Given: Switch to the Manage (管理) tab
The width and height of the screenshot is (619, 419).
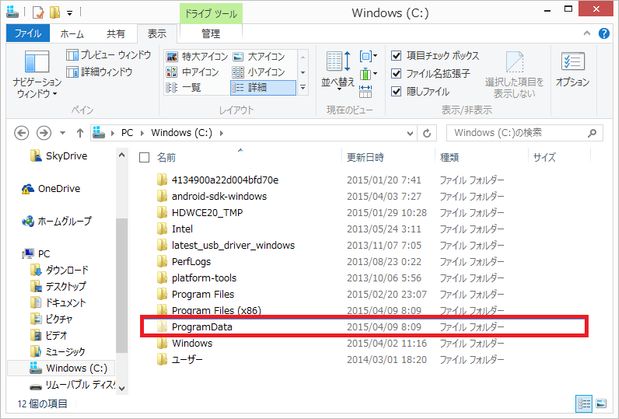Looking at the screenshot, I should pos(210,34).
